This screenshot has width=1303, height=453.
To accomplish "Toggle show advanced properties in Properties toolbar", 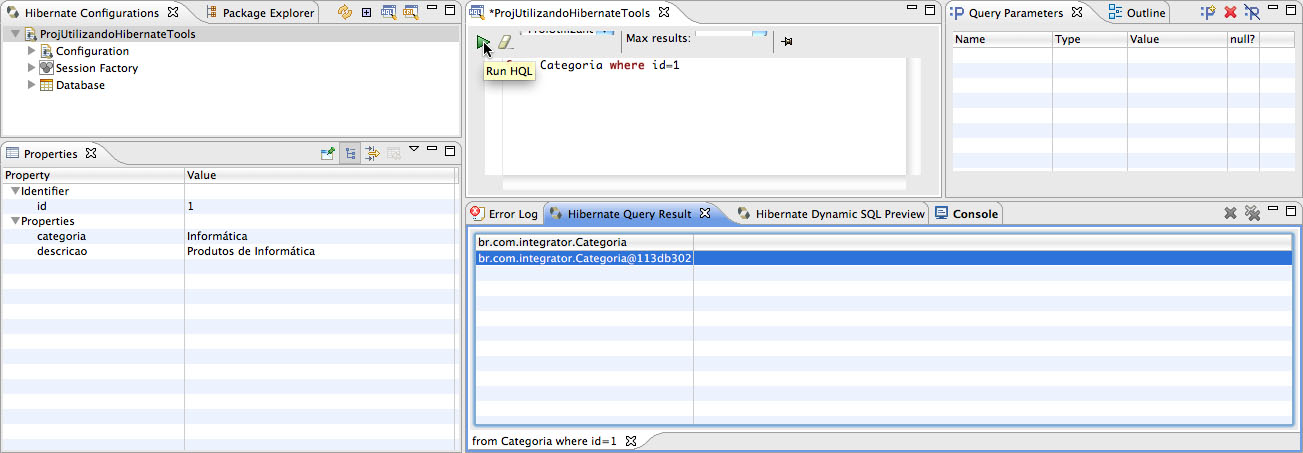I will (x=372, y=154).
